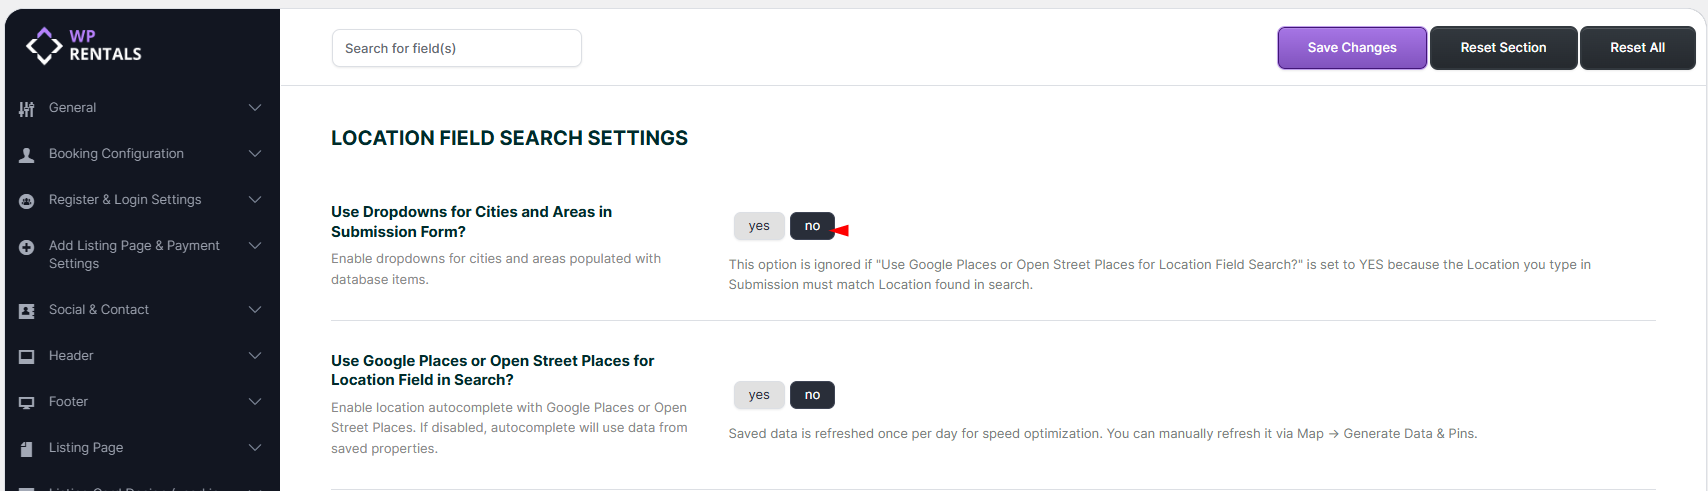Click the General sliders icon
This screenshot has width=1708, height=491.
click(x=27, y=109)
